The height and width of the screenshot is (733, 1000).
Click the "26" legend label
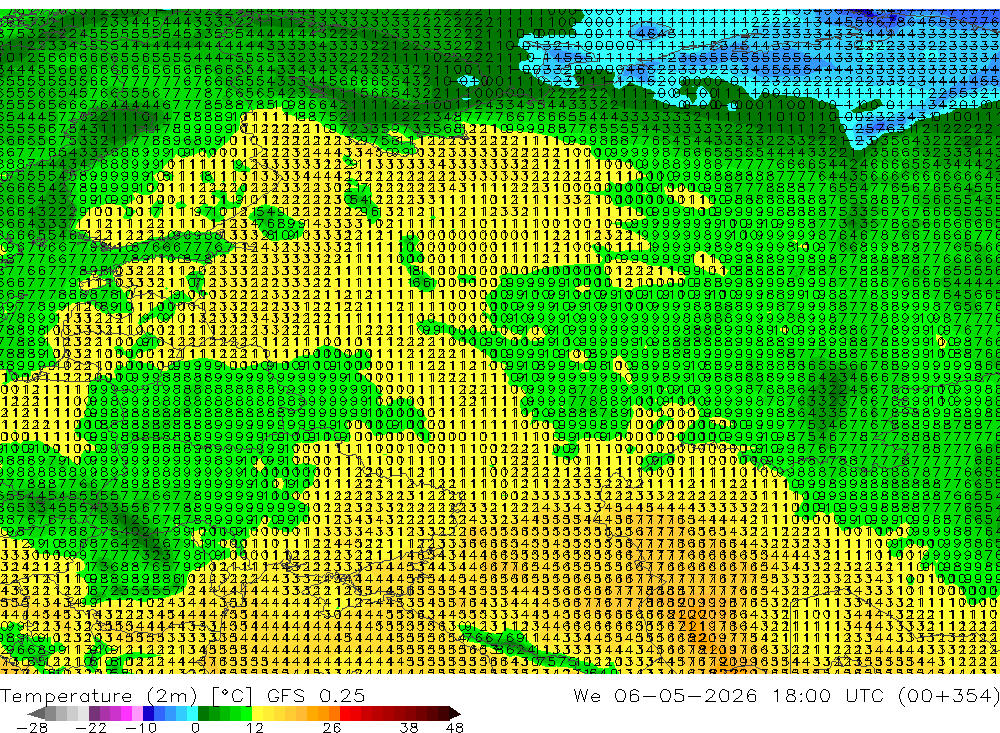coord(332,728)
